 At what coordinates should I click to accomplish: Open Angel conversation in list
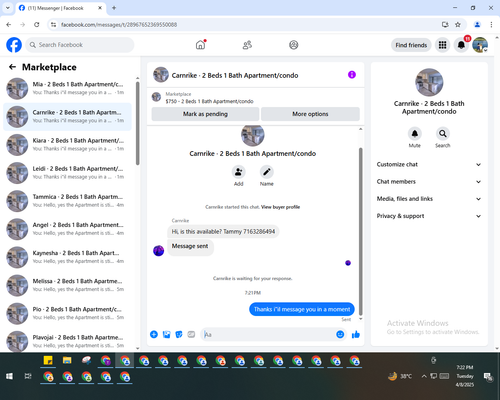67,229
